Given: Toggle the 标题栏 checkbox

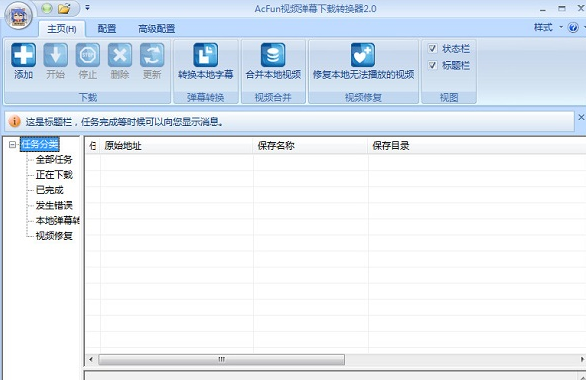Looking at the screenshot, I should [432, 65].
